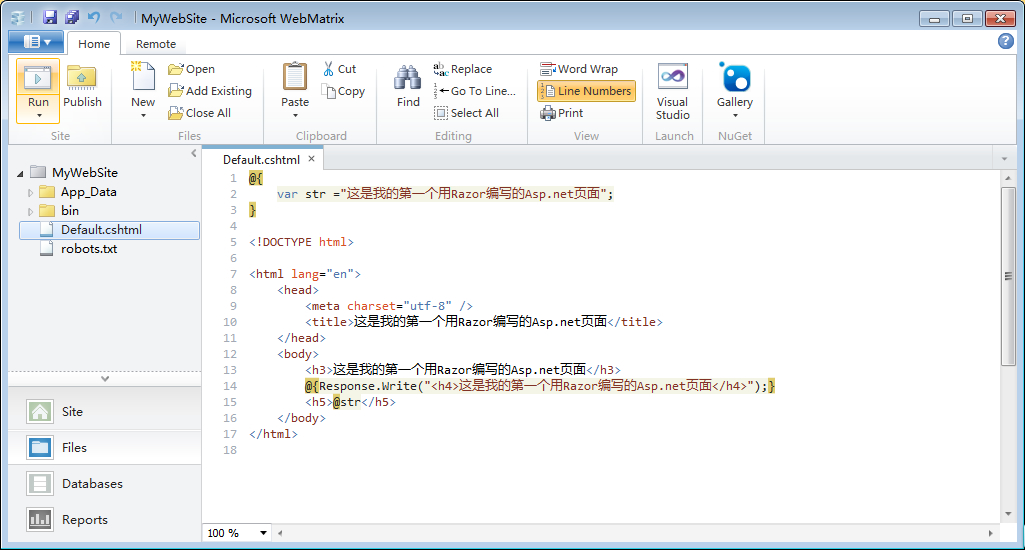This screenshot has height=550, width=1025.
Task: Click the Replace icon
Action: point(440,69)
